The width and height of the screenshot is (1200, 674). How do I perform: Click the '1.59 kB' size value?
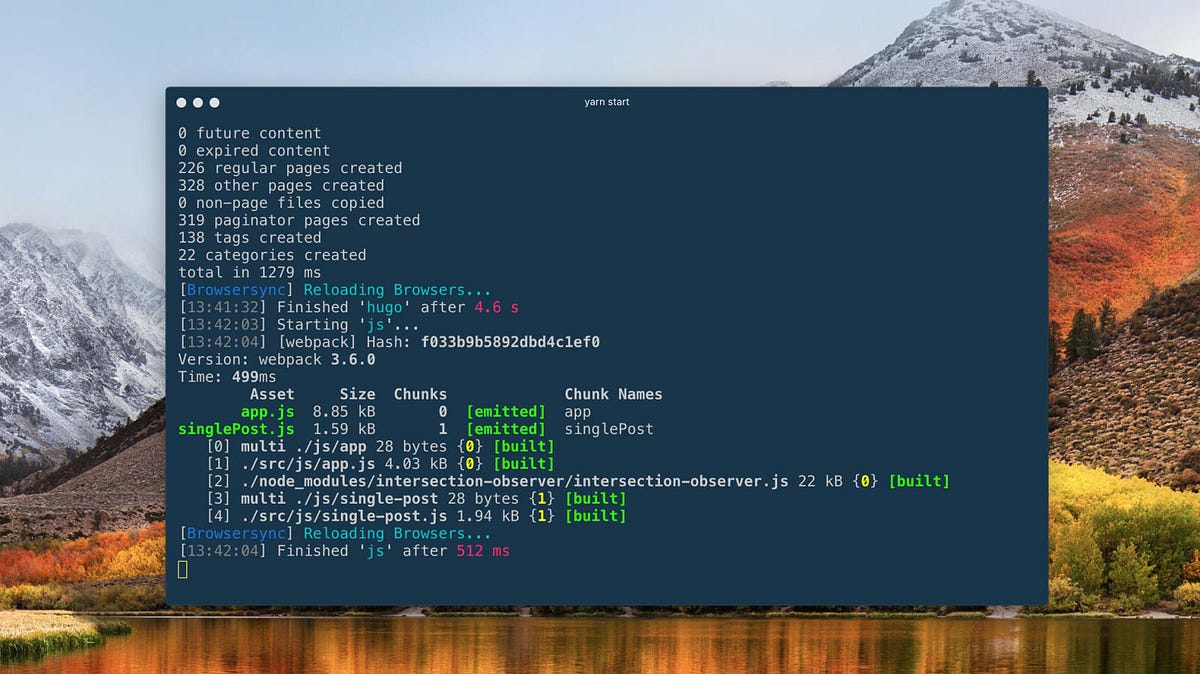click(344, 429)
